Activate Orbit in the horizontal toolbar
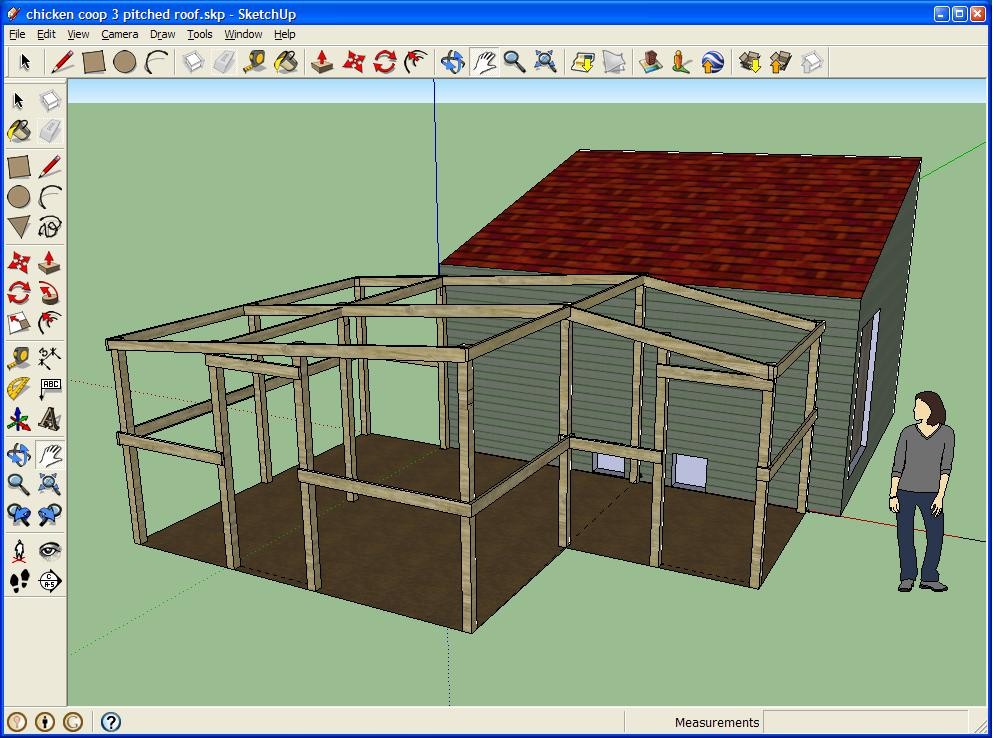The width and height of the screenshot is (996, 738). pyautogui.click(x=453, y=62)
